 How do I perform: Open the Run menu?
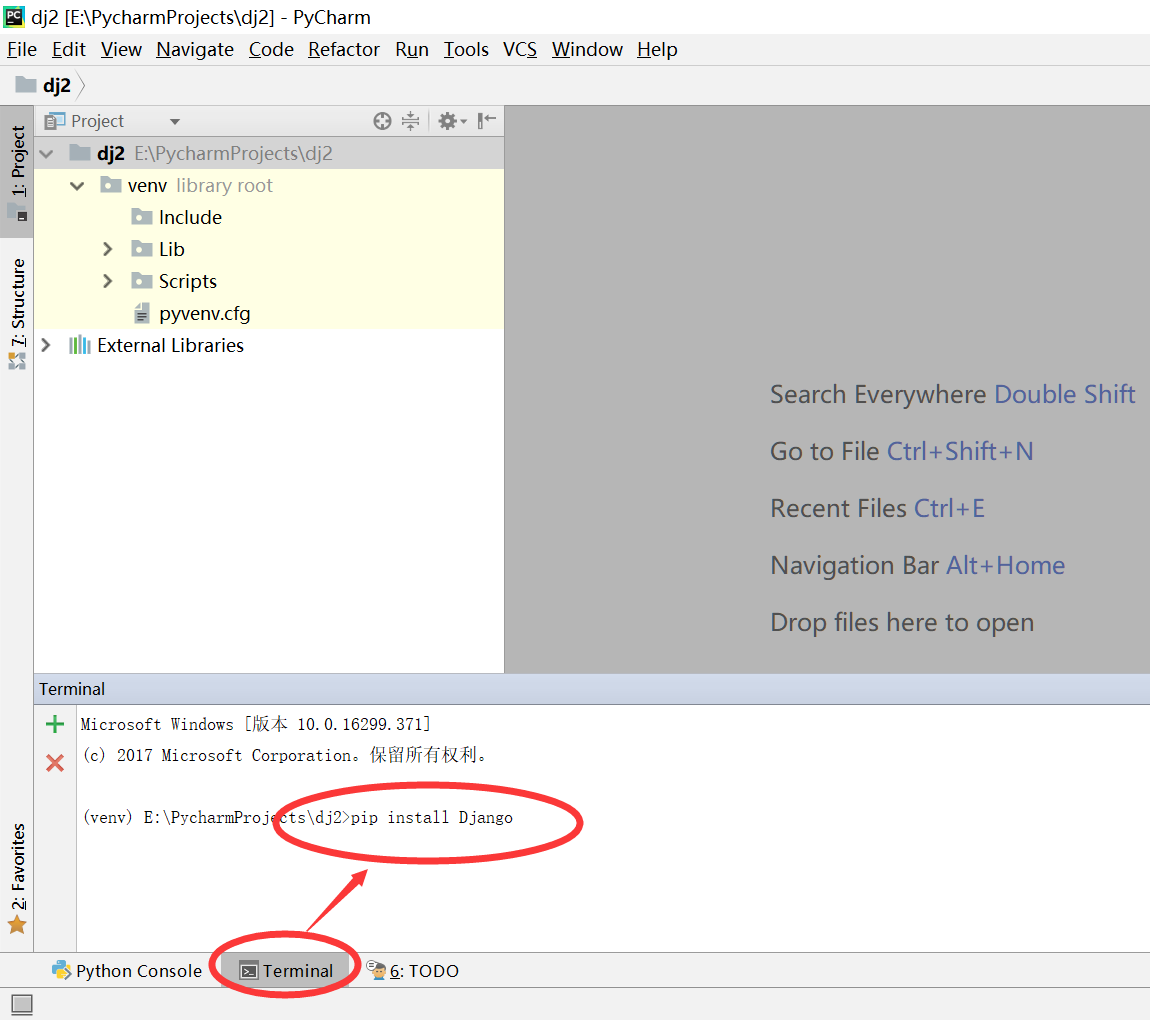coord(412,50)
